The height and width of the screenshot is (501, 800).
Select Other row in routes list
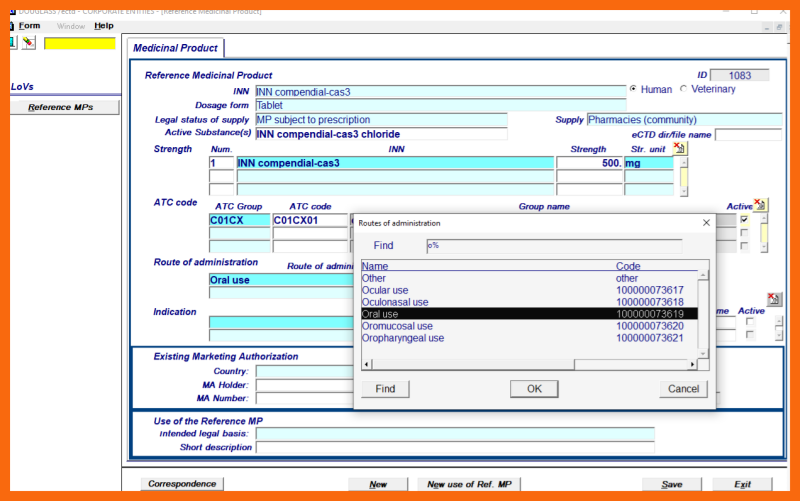point(530,278)
